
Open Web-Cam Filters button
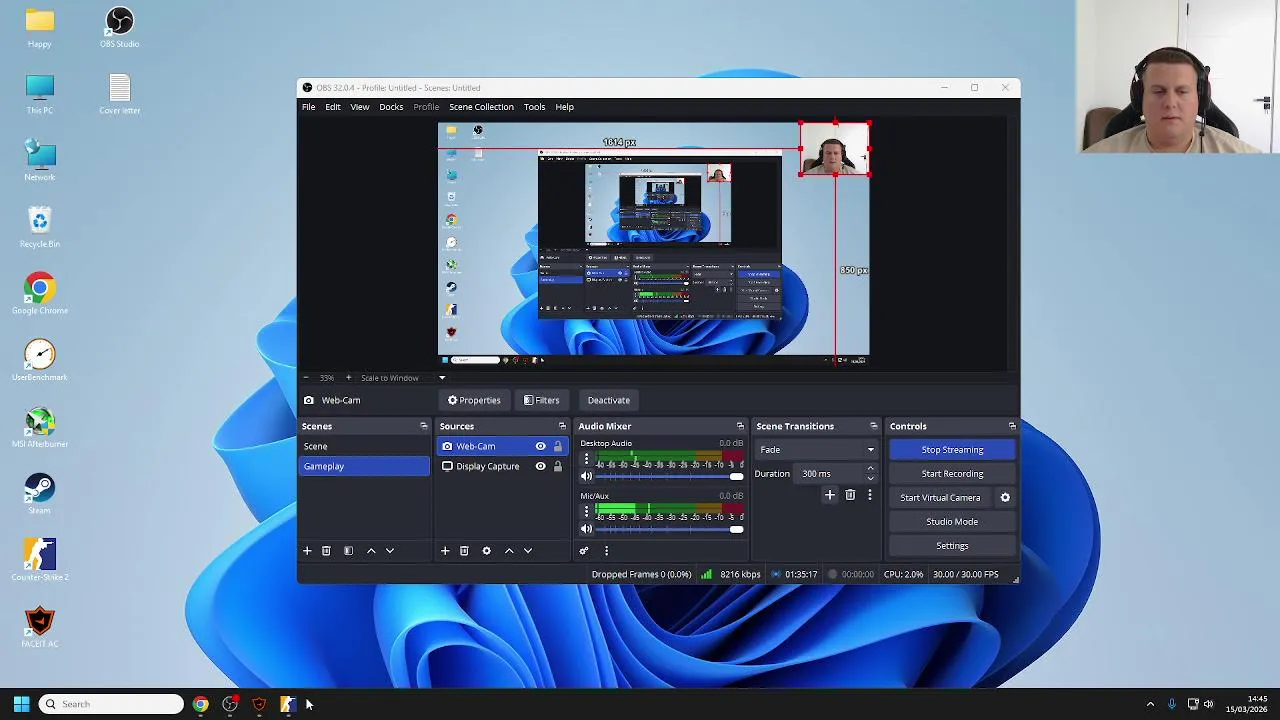coord(541,400)
